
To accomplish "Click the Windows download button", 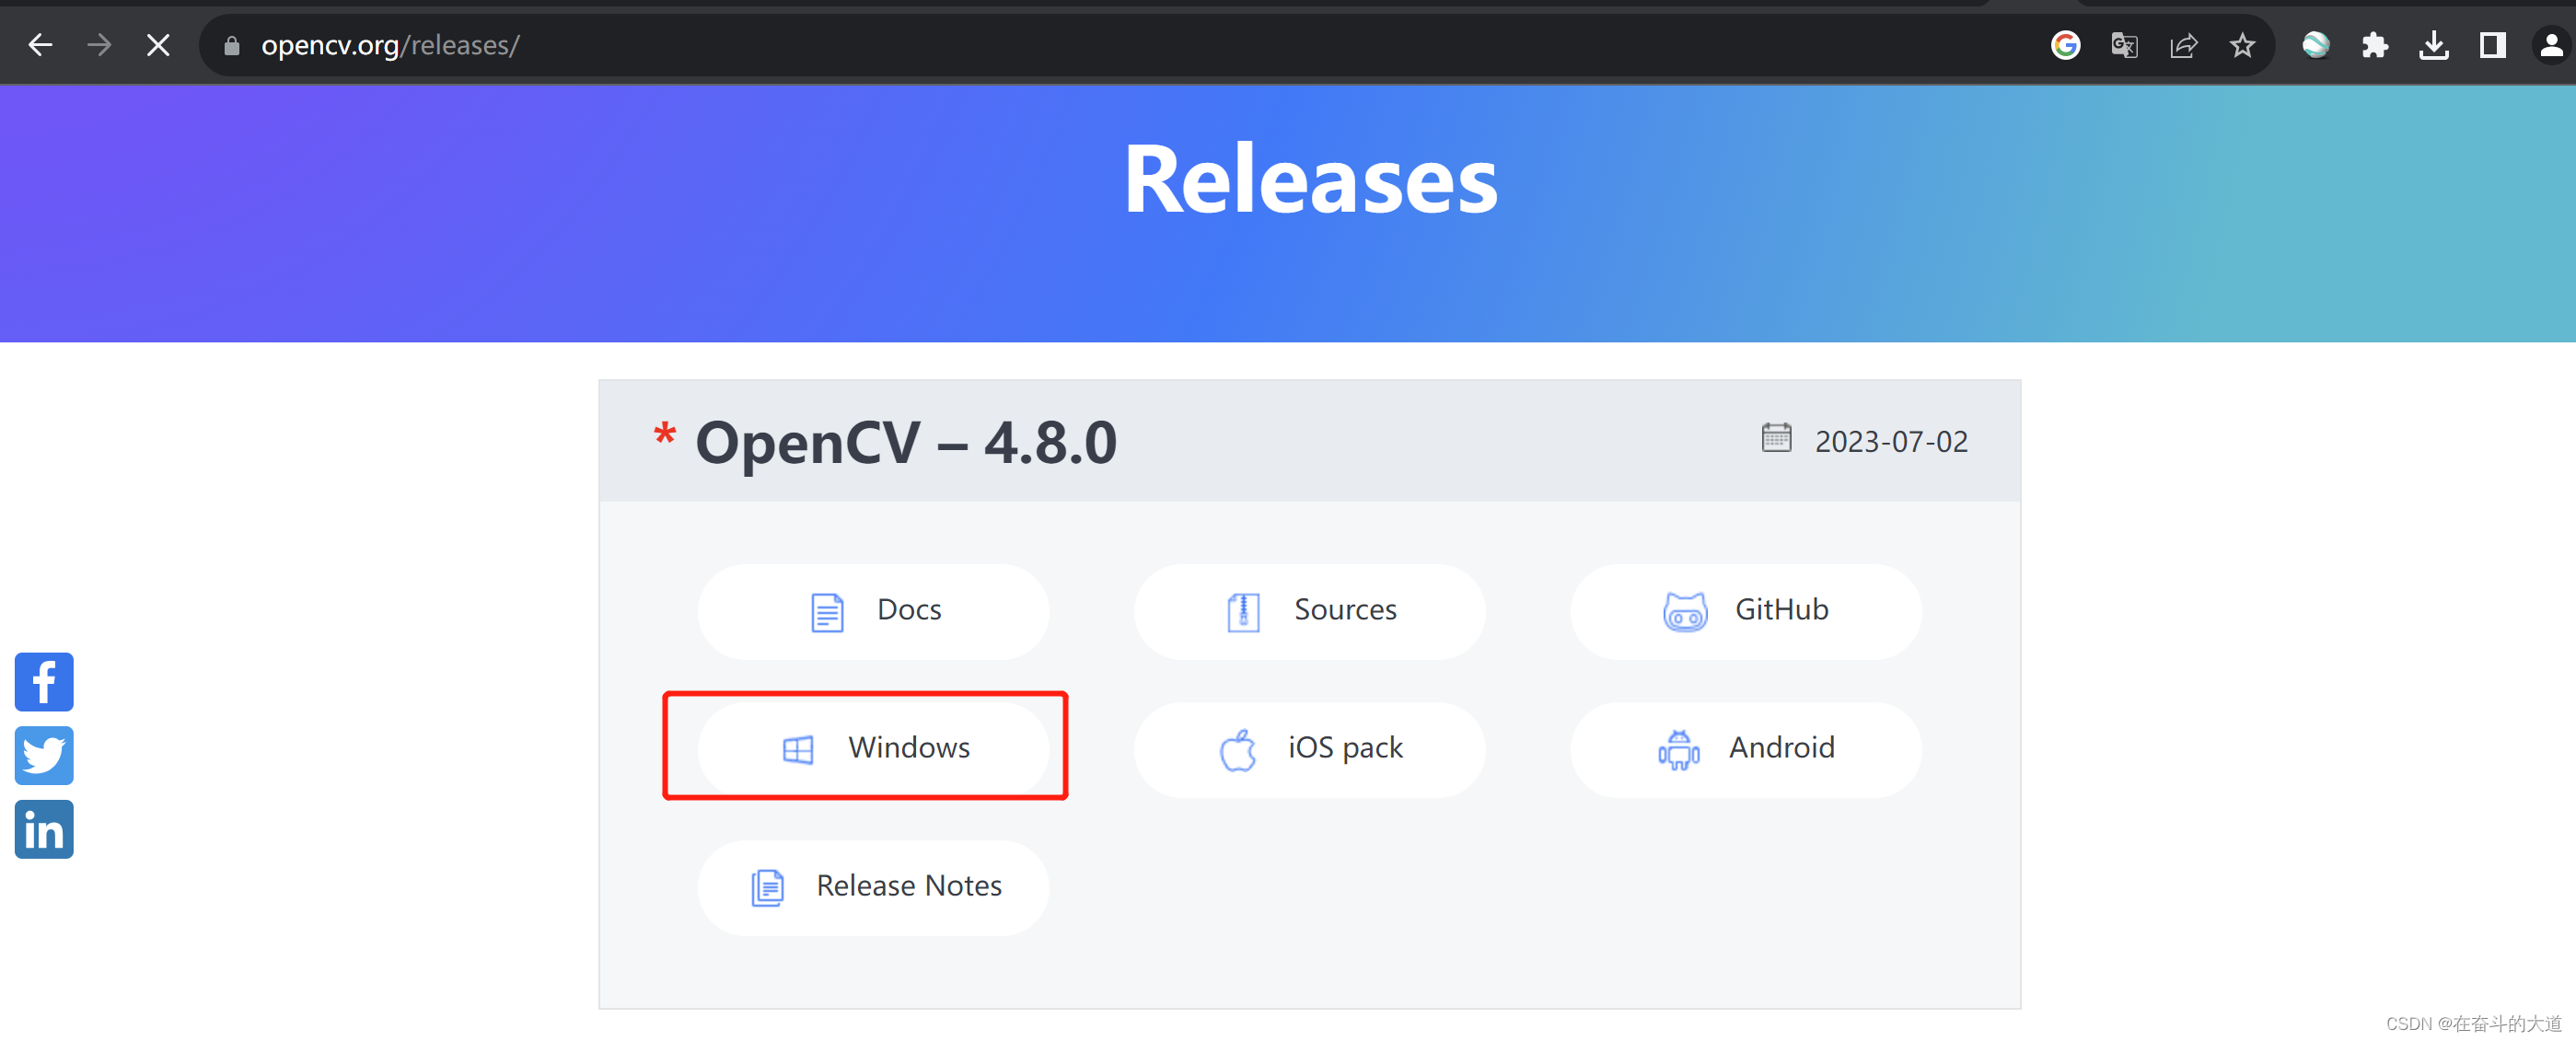I will tap(873, 748).
